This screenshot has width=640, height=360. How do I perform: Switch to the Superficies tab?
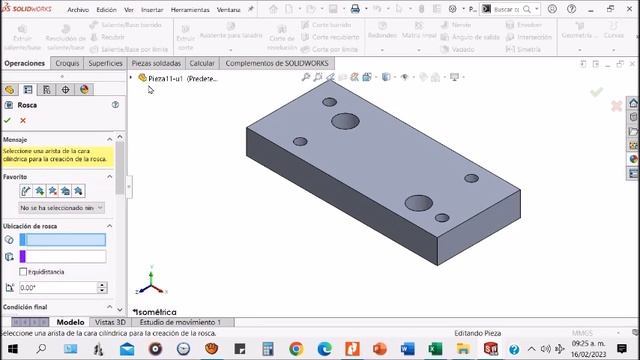click(105, 63)
